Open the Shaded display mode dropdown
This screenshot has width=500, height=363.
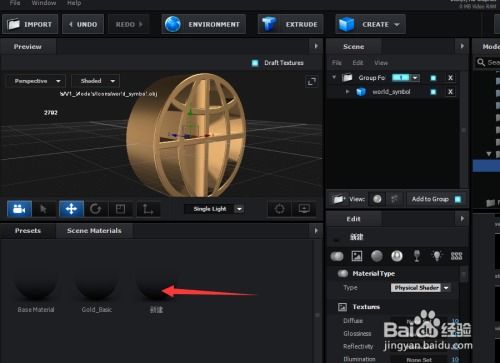click(x=96, y=81)
